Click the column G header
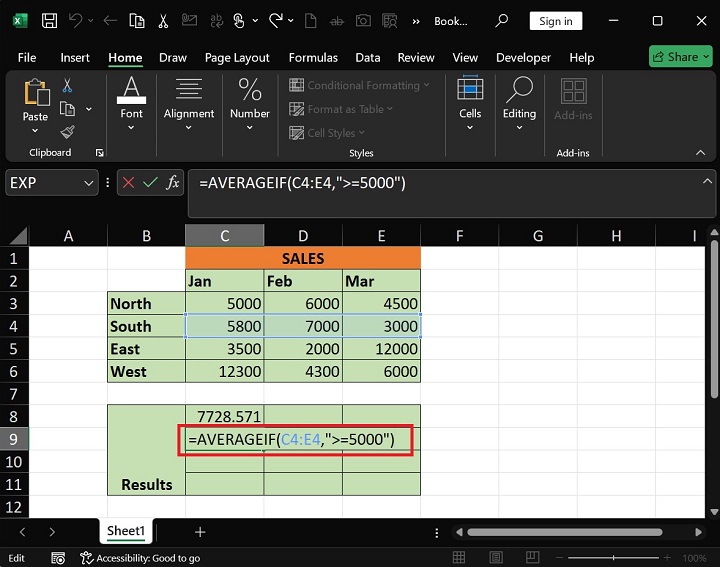Screen dimensions: 720x567 [x=537, y=236]
